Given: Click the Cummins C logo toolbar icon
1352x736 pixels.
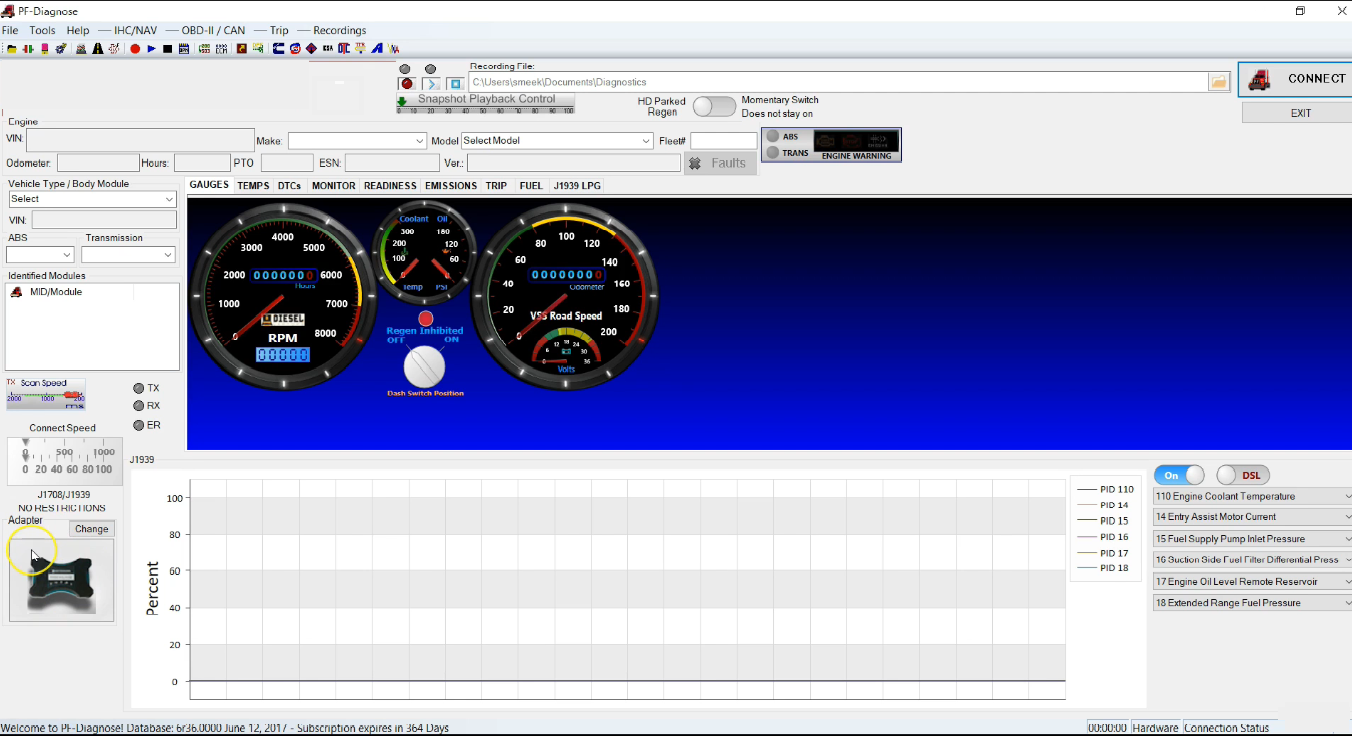Looking at the screenshot, I should click(278, 48).
